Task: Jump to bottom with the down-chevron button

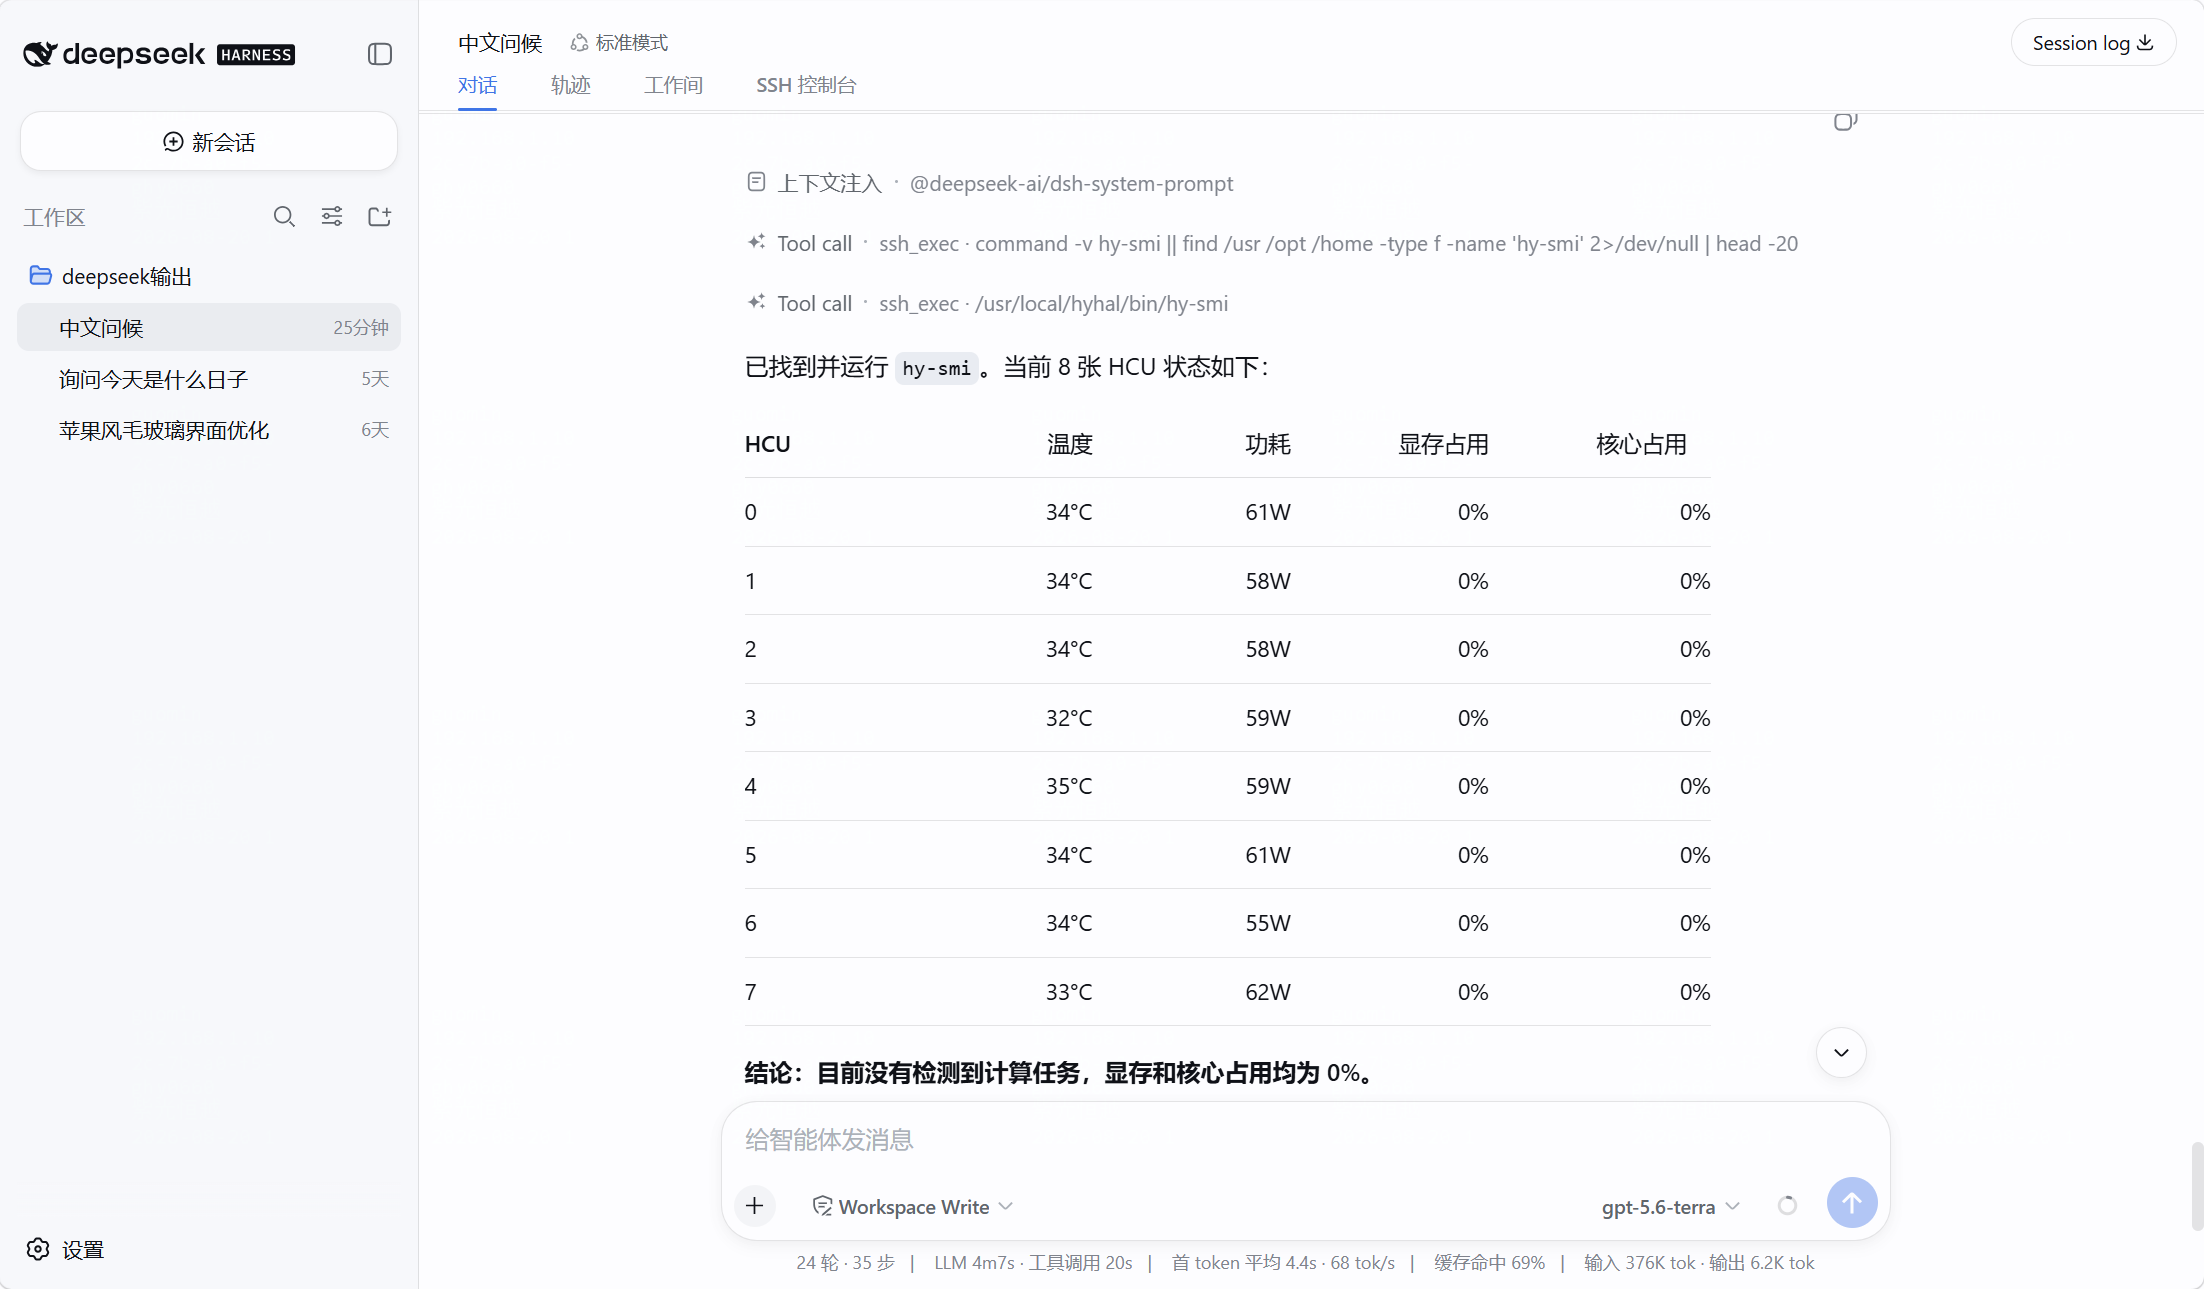Action: (x=1841, y=1052)
